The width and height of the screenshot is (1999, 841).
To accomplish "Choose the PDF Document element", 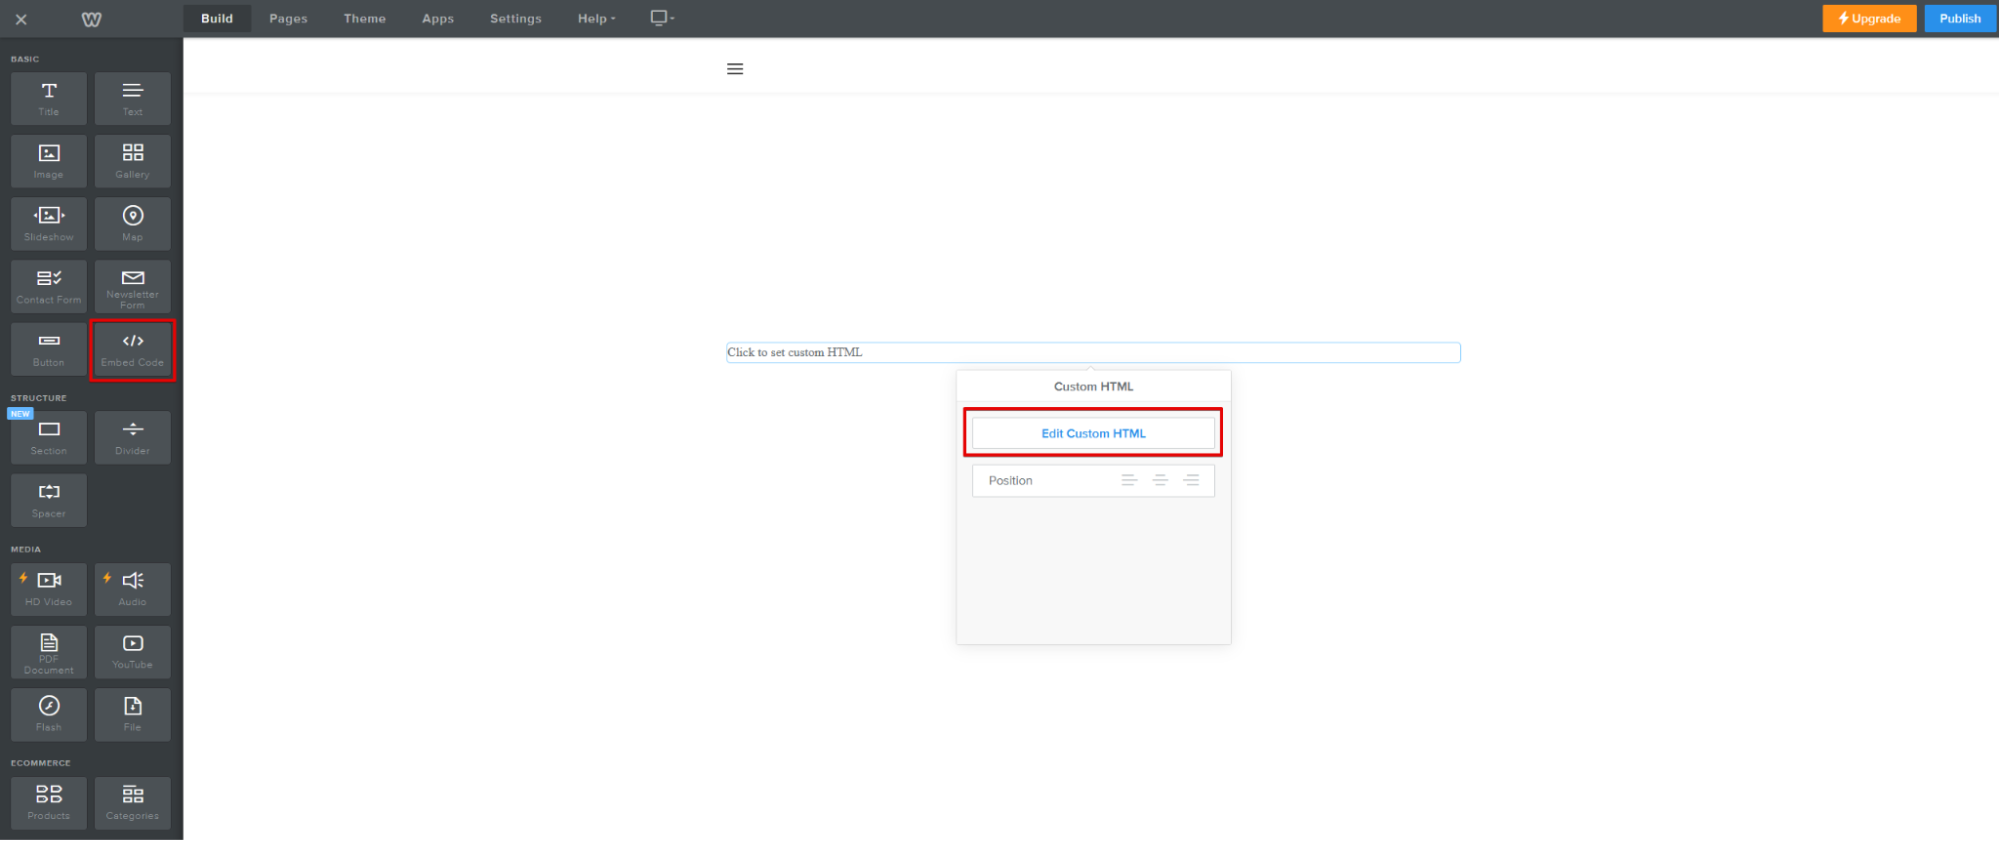I will [x=49, y=652].
